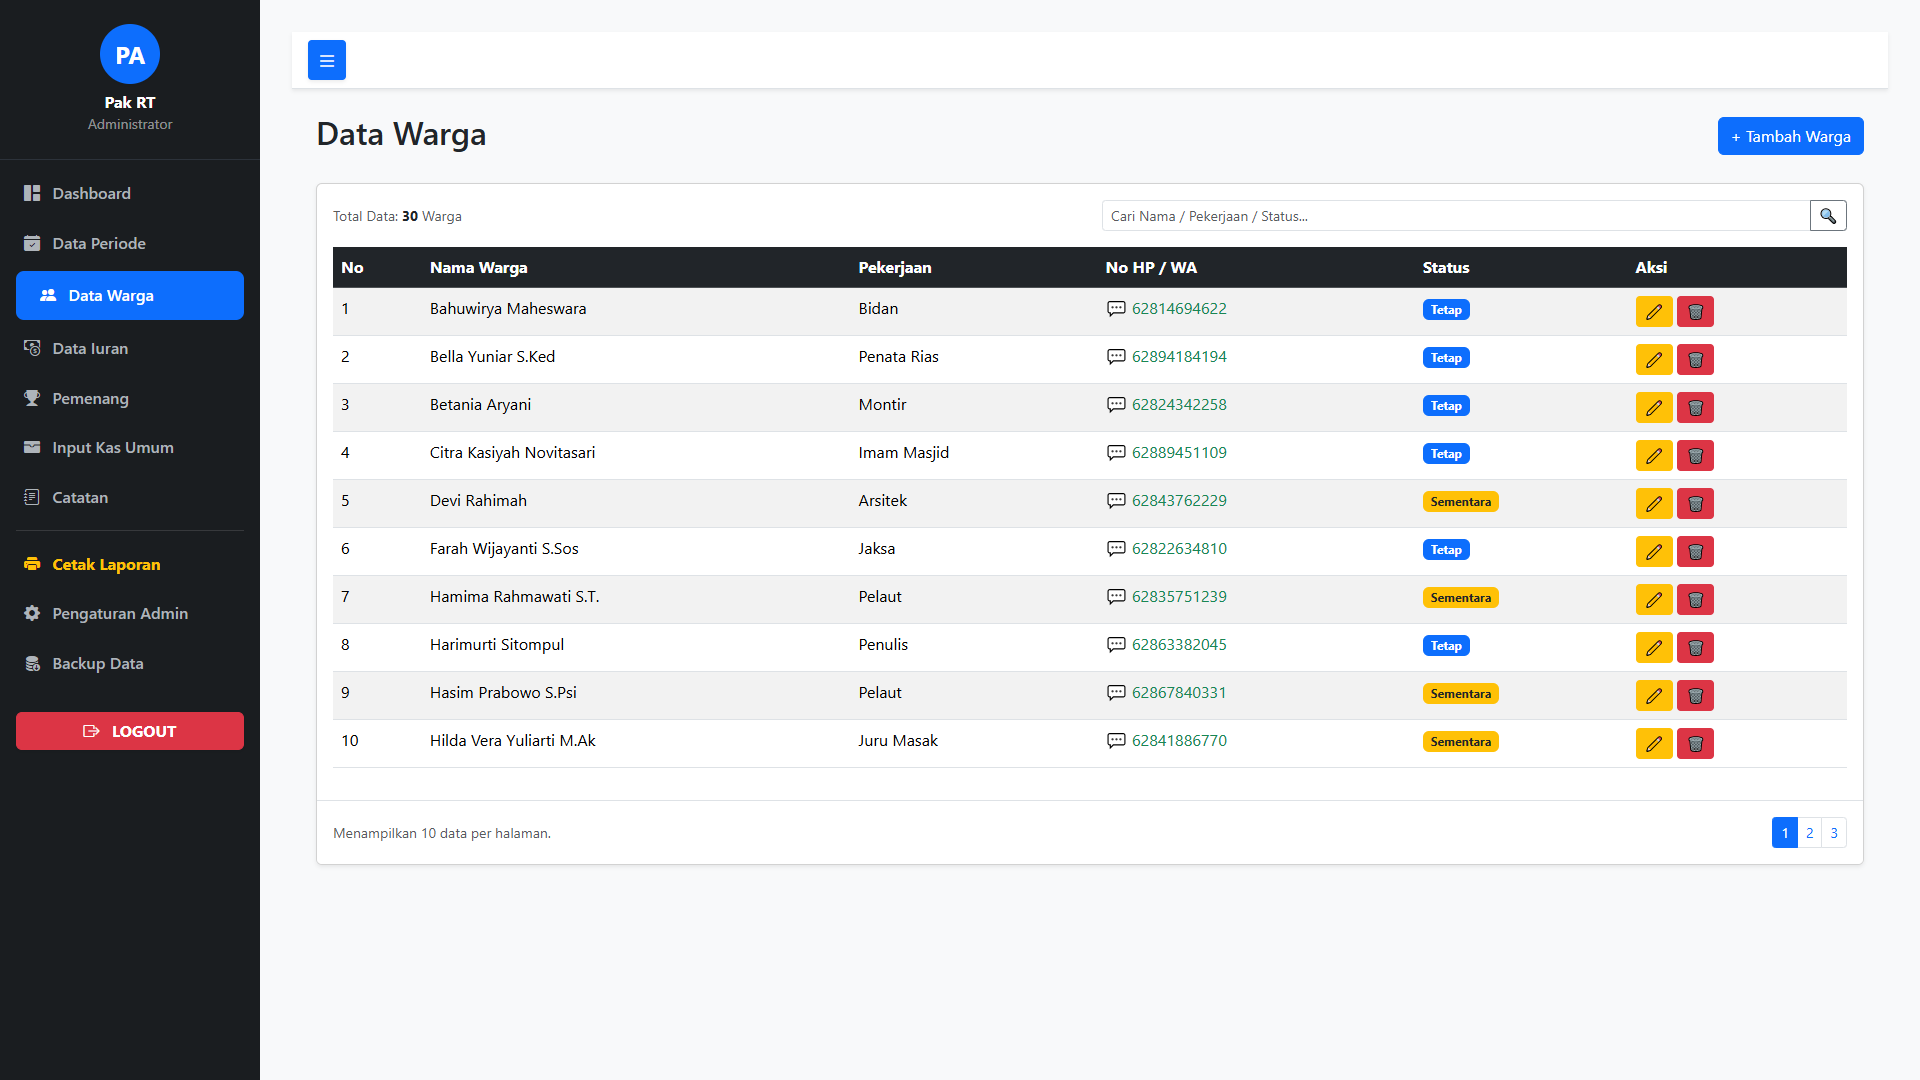Viewport: 1920px width, 1080px height.
Task: Click edit pencil for Harimurti Sitompul
Action: [x=1653, y=648]
